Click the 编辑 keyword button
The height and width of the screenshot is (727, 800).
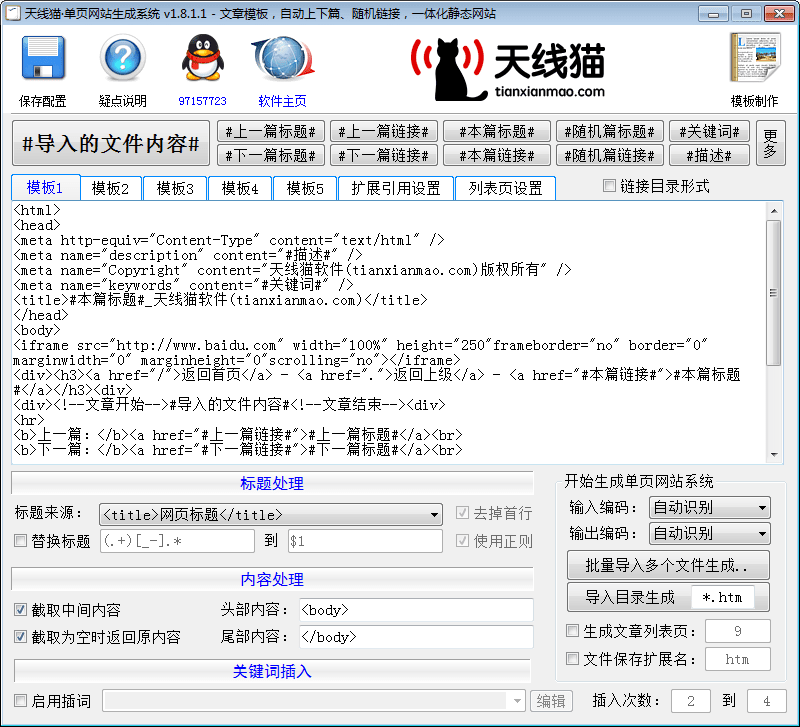[551, 701]
